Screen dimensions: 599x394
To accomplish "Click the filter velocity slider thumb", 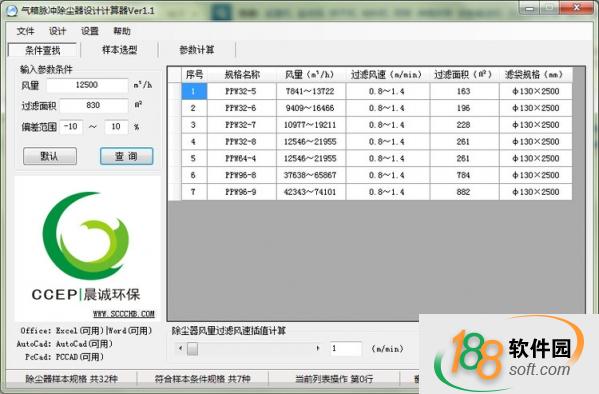I will (x=193, y=349).
